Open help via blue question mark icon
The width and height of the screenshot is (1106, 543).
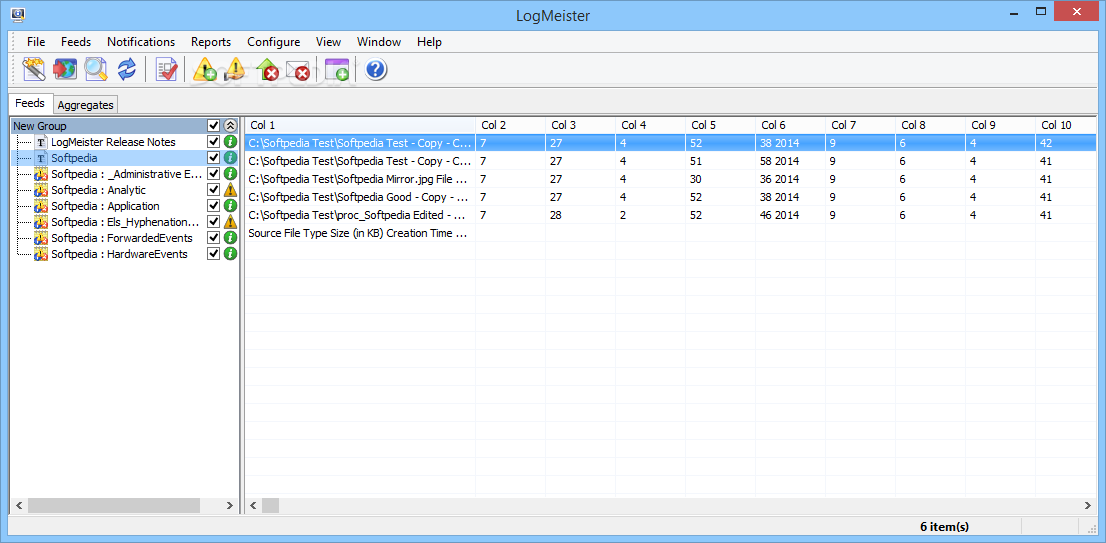pos(376,69)
